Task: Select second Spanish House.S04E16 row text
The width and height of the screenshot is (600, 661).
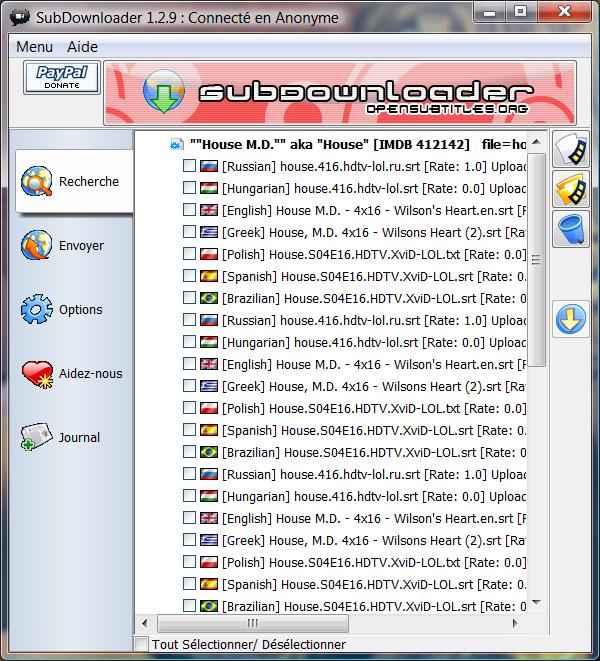Action: pos(374,430)
